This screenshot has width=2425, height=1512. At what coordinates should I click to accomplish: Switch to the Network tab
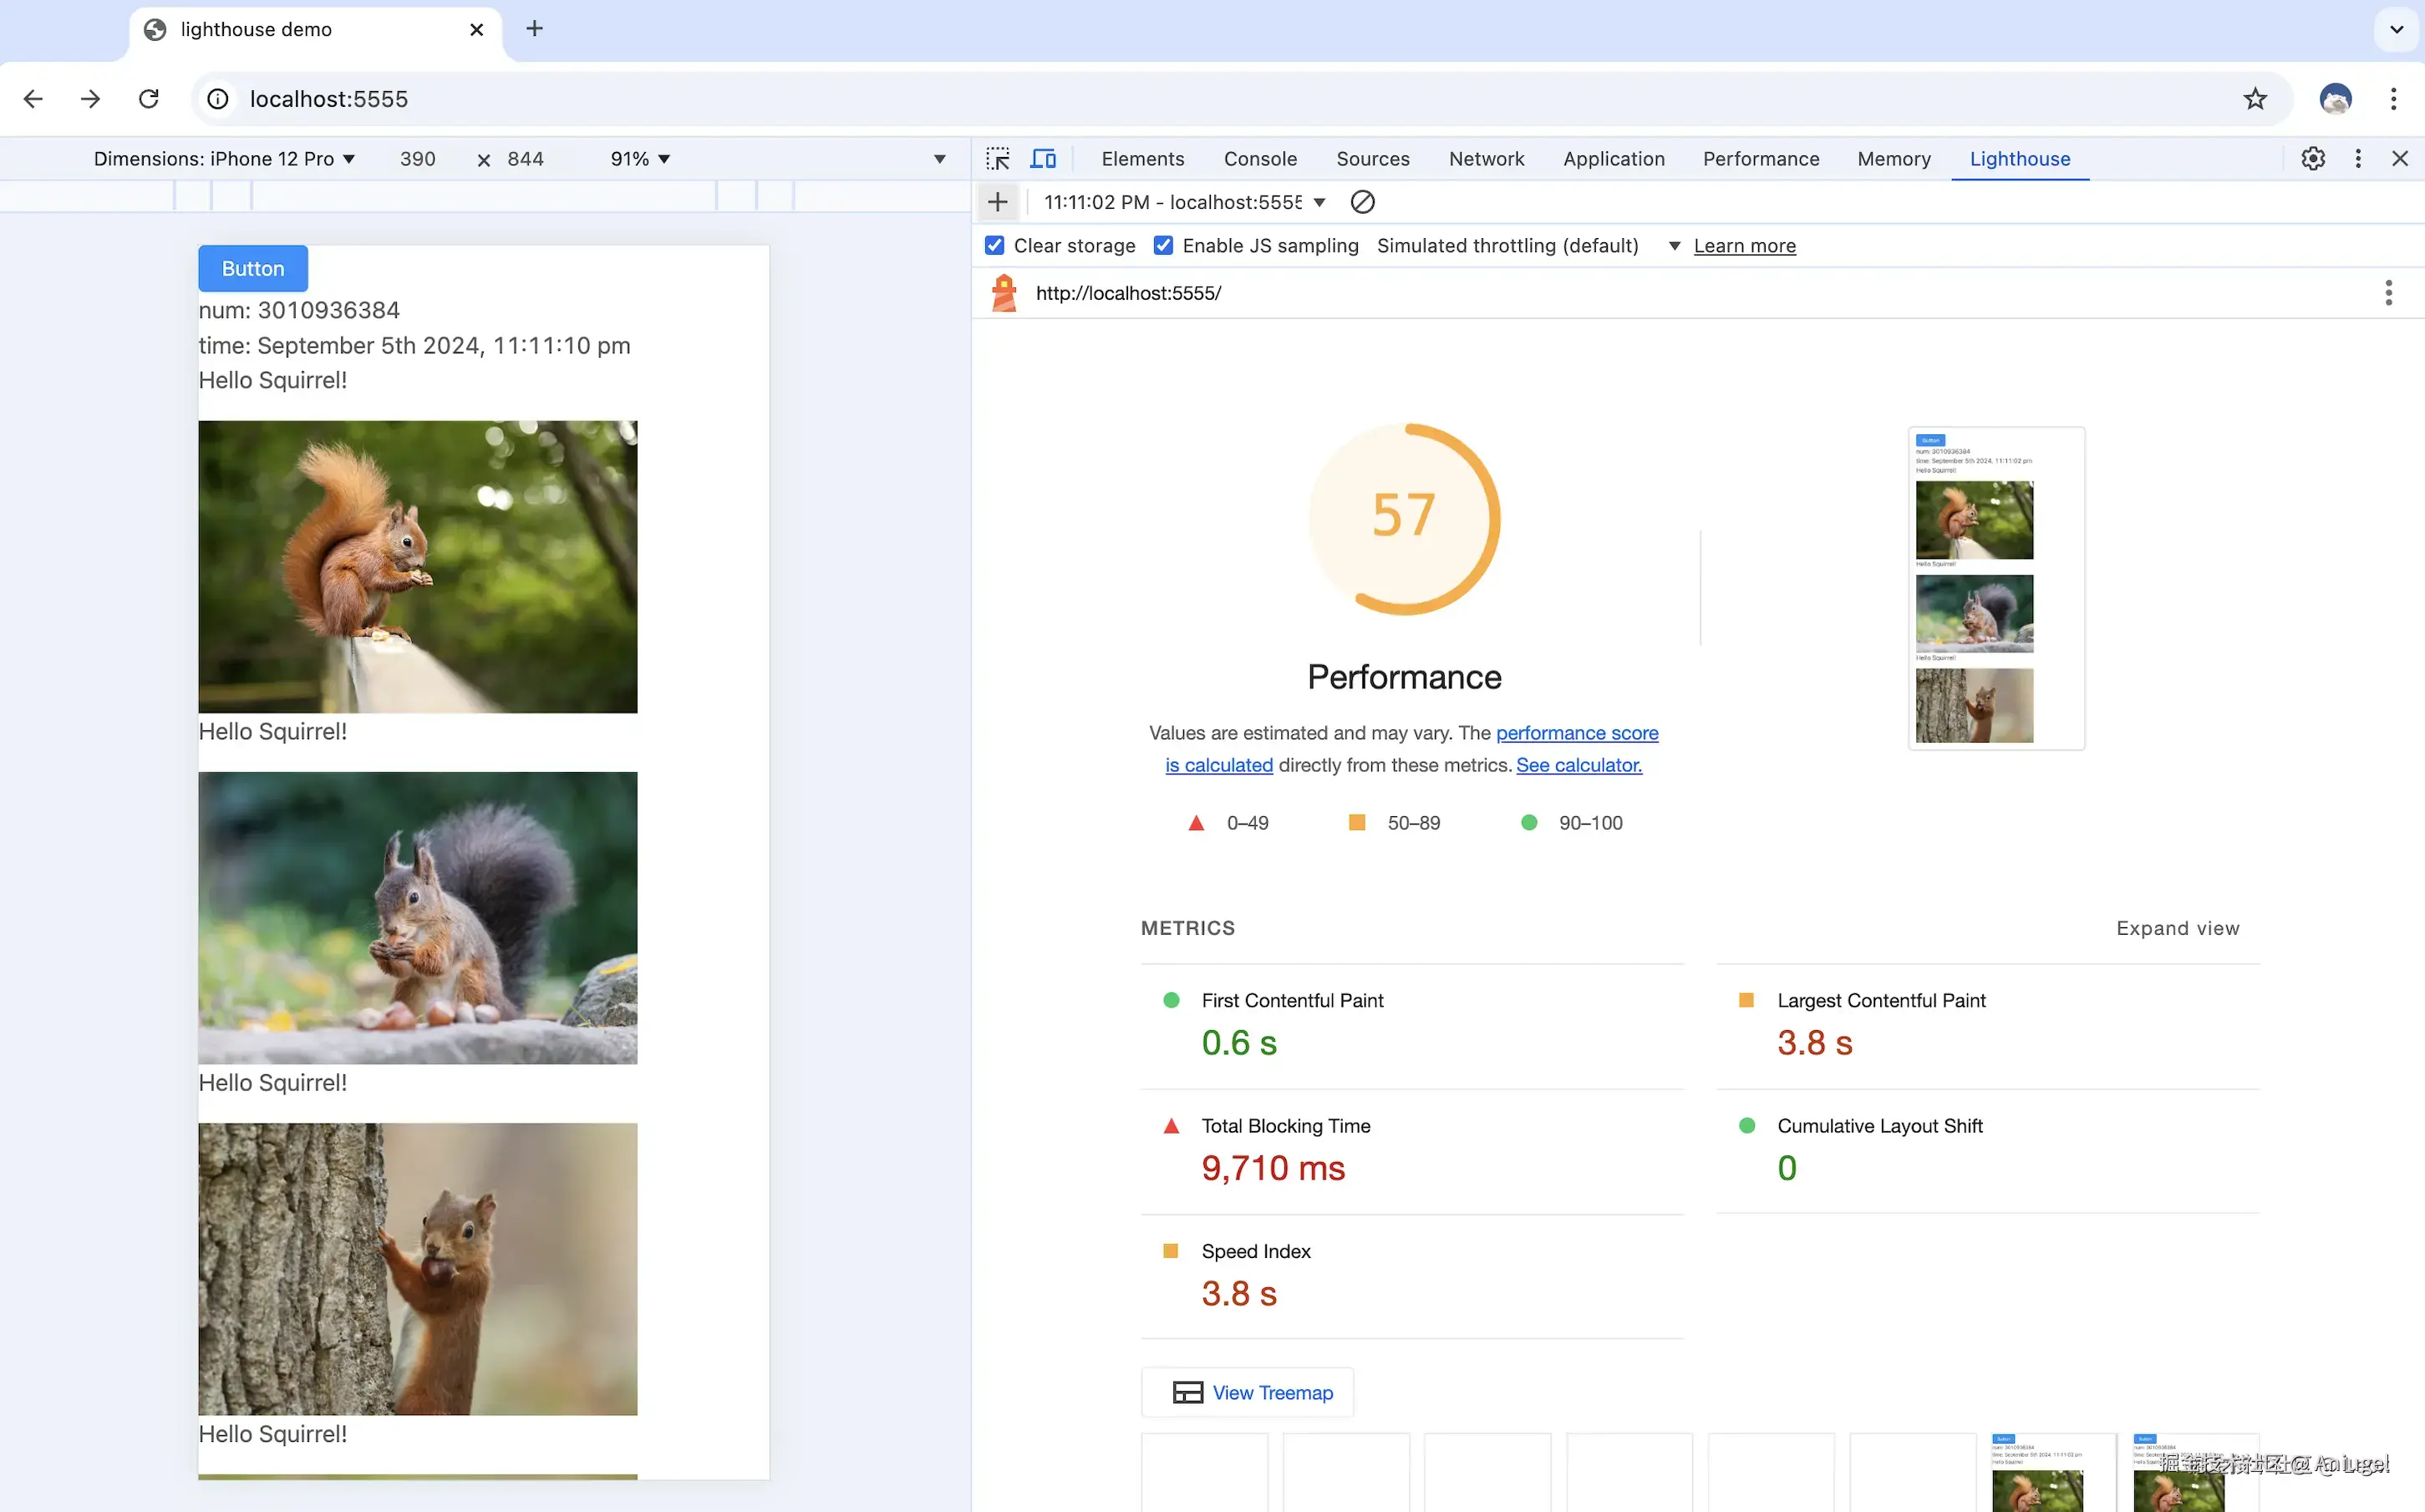click(x=1486, y=159)
